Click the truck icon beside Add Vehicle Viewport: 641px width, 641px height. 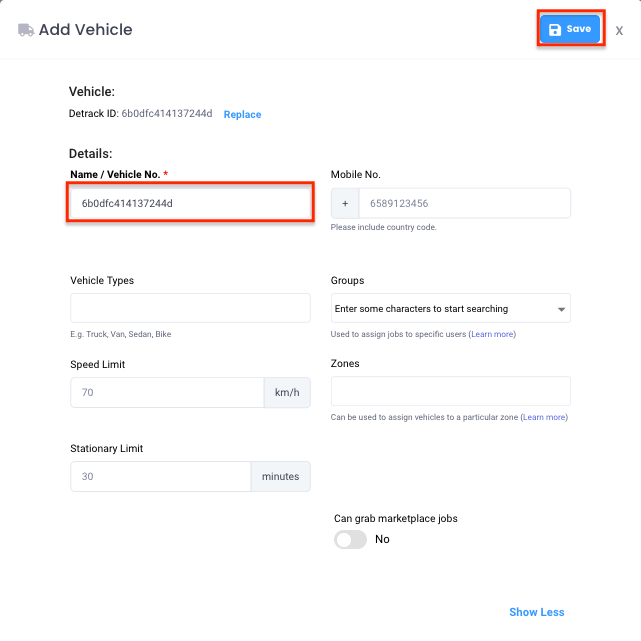(26, 30)
